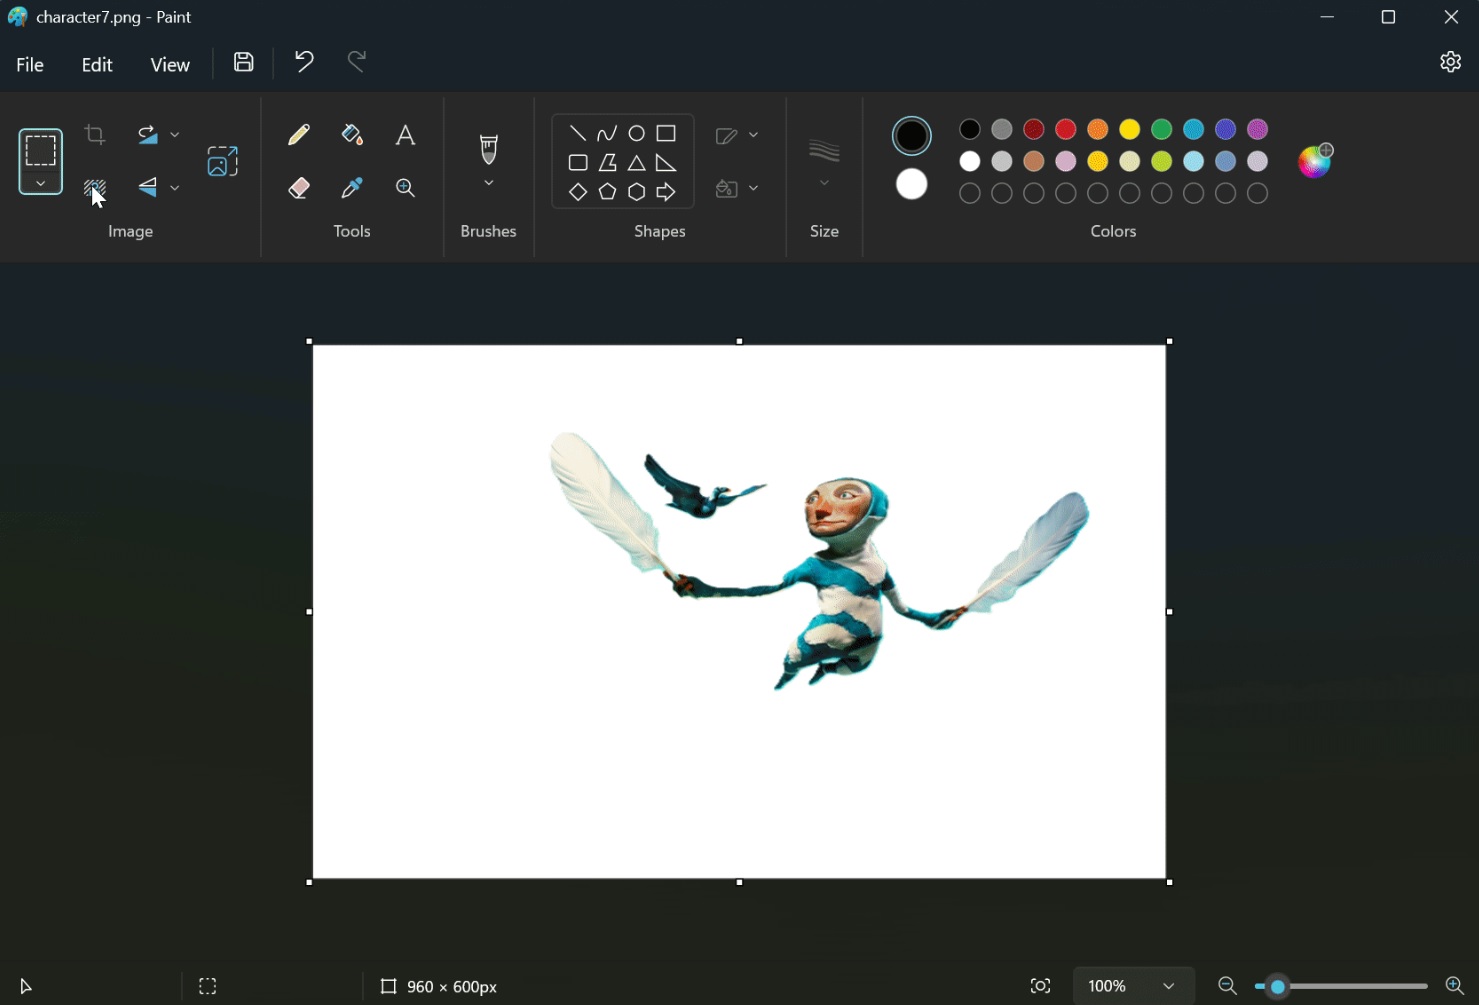
Task: Expand the Rotate options dropdown
Action: (175, 134)
